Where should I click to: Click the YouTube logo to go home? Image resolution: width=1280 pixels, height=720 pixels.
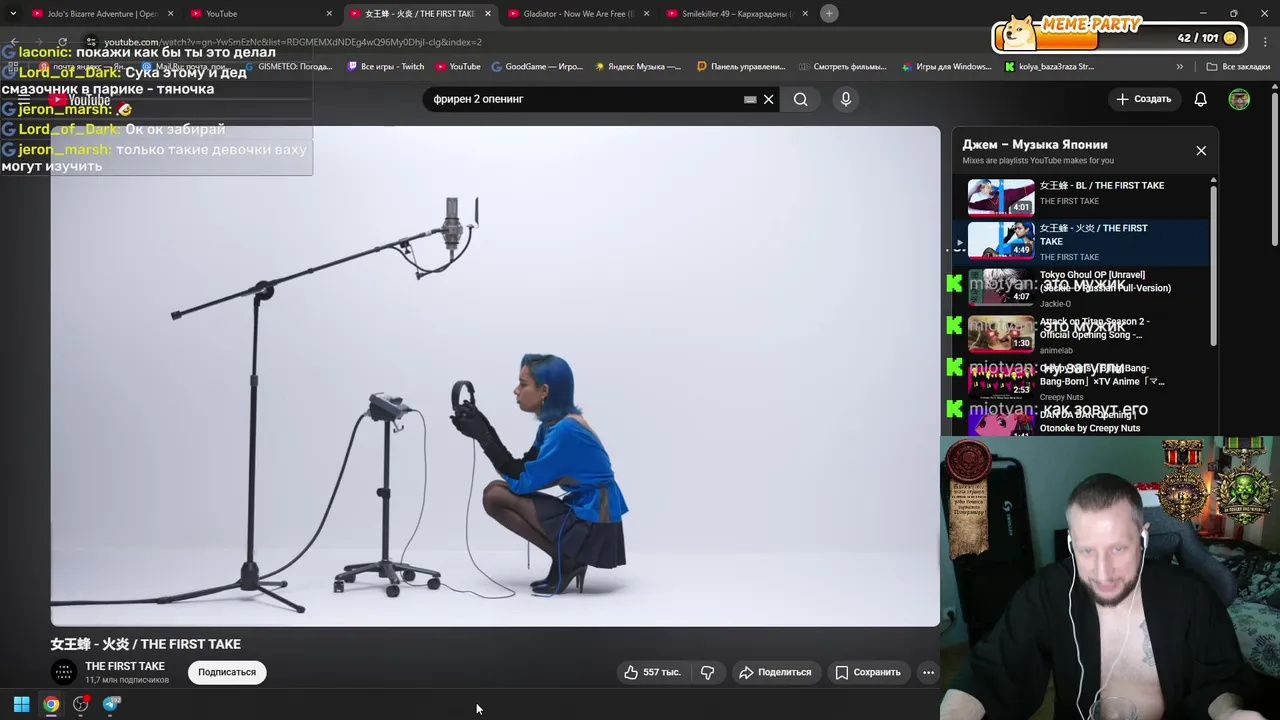[x=82, y=100]
